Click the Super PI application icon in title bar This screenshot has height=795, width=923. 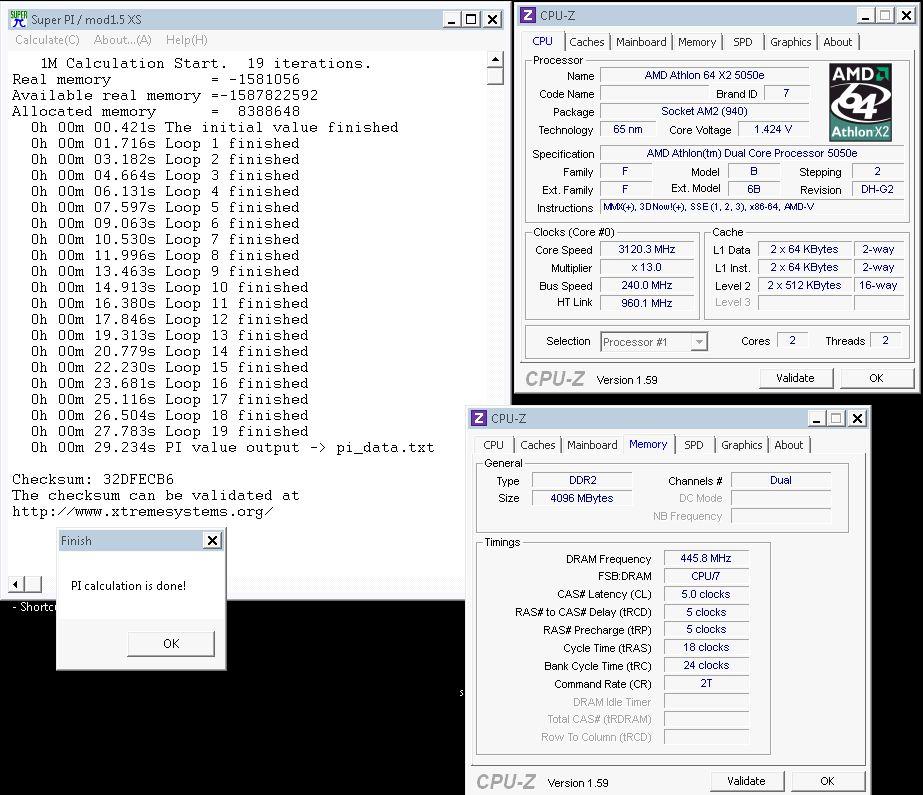[19, 19]
